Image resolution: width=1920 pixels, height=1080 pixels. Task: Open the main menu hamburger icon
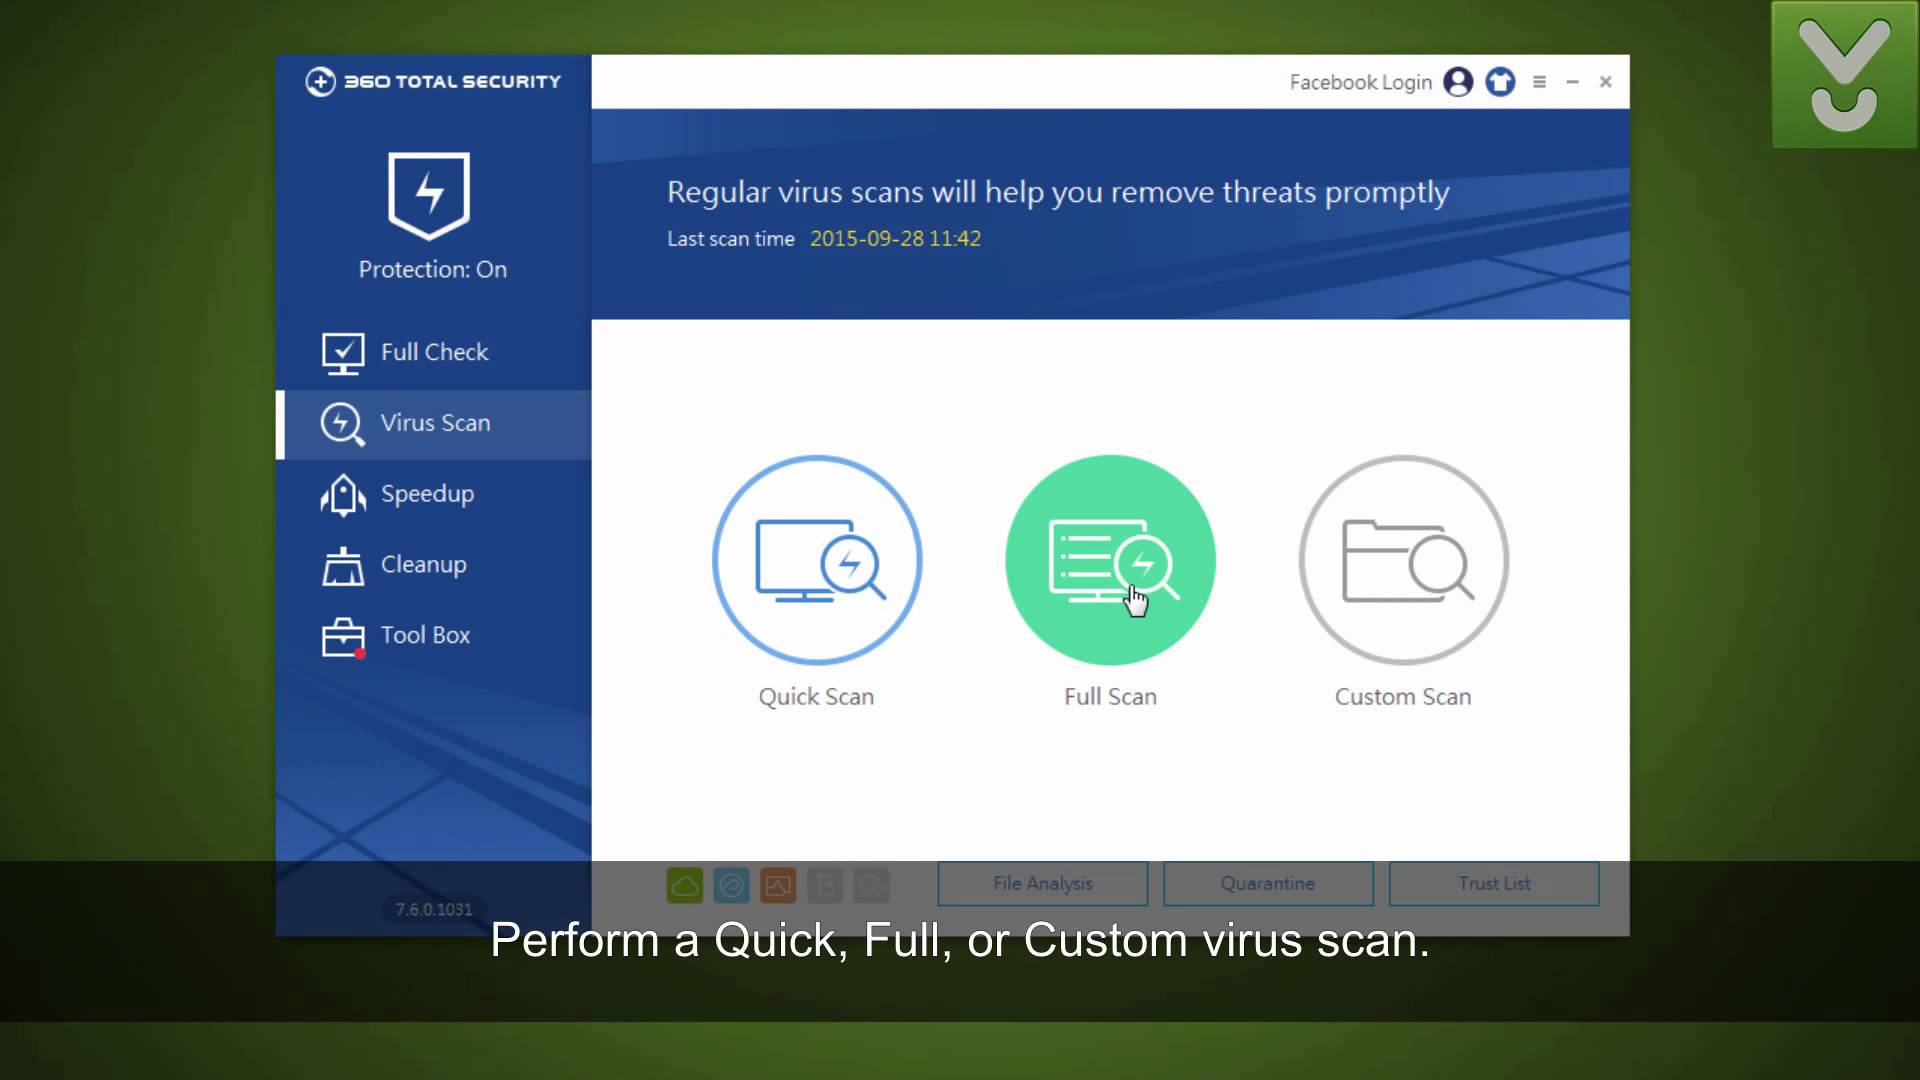point(1540,82)
